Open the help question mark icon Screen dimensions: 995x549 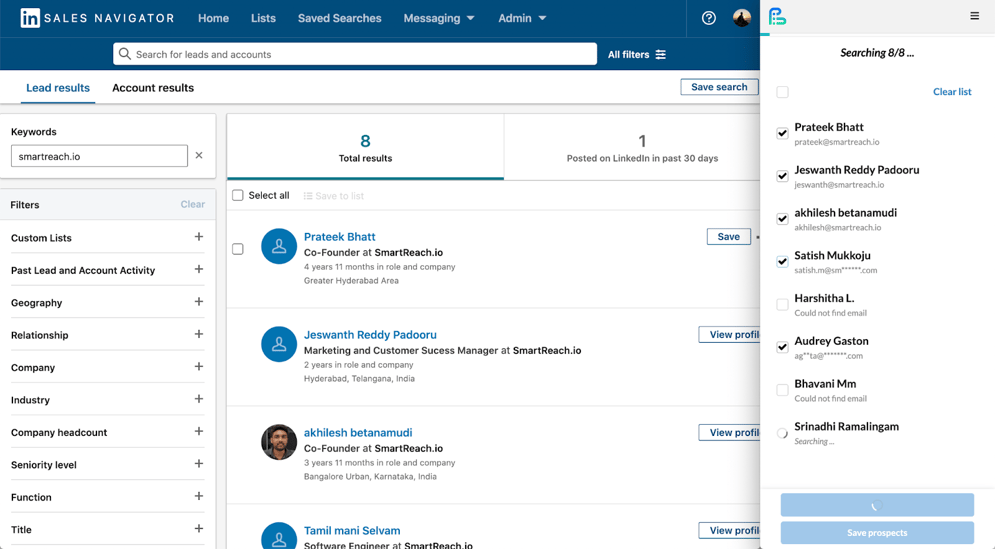point(709,18)
